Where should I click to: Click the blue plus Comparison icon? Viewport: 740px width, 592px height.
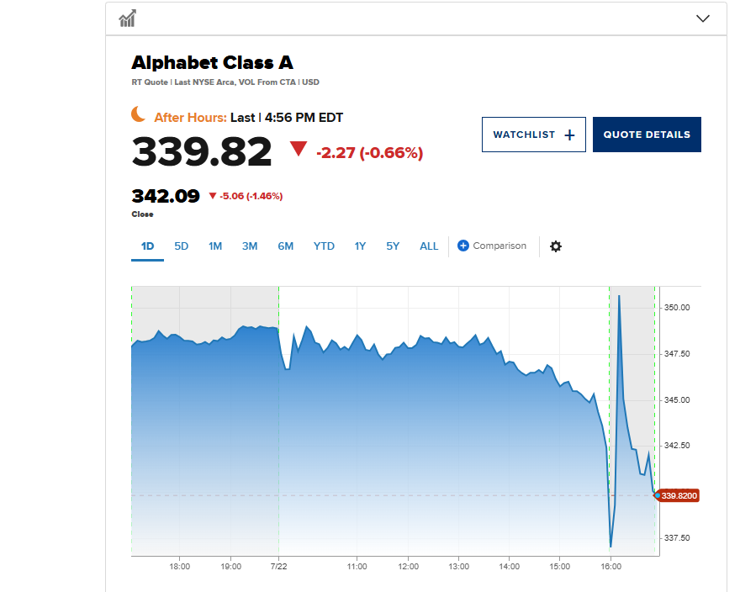click(463, 245)
